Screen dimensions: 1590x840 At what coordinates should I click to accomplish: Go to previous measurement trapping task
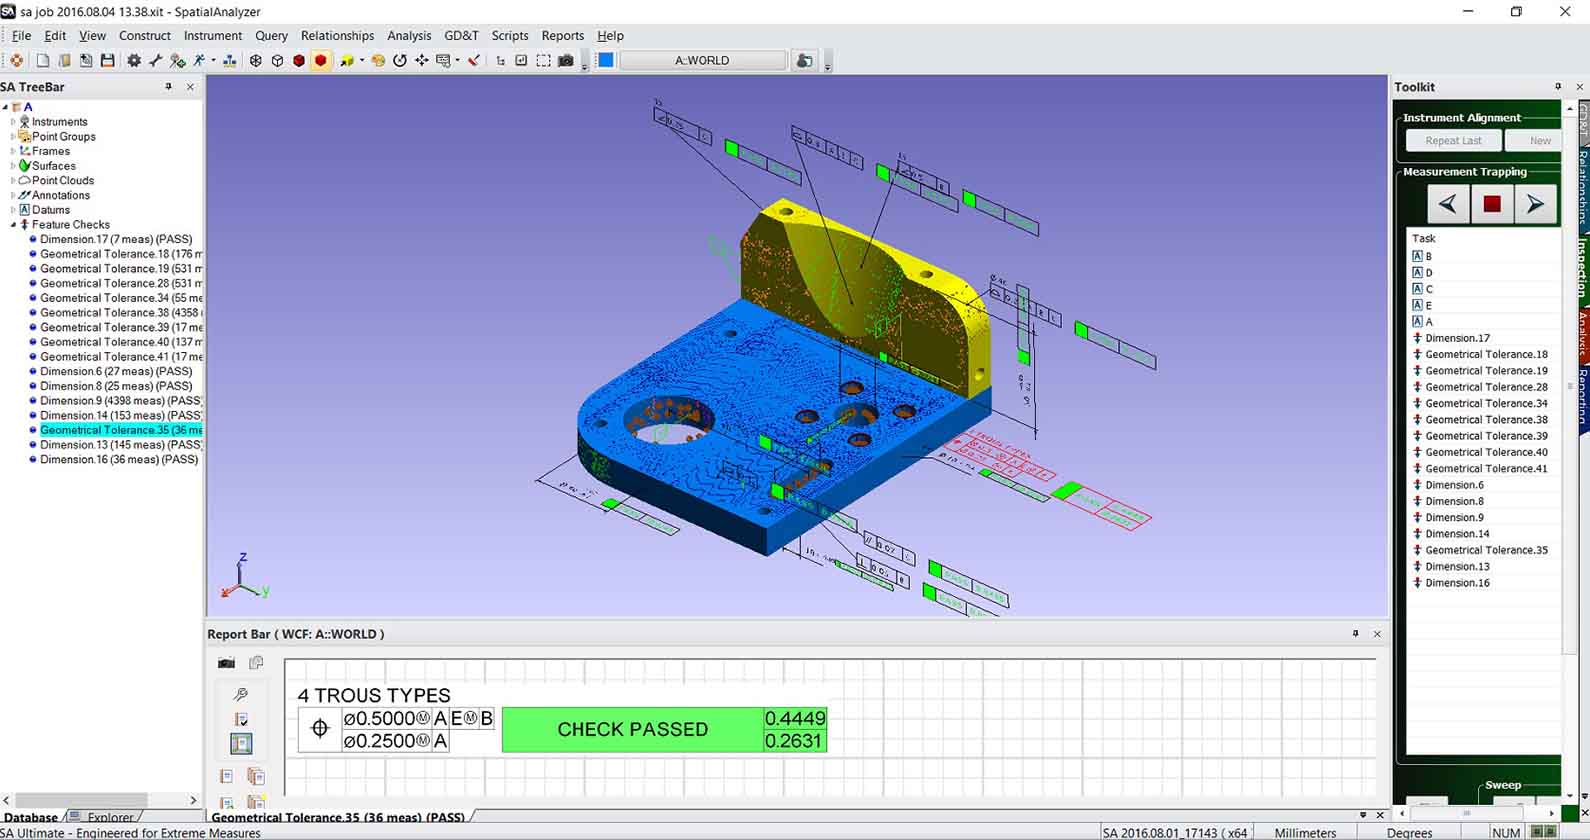point(1447,204)
